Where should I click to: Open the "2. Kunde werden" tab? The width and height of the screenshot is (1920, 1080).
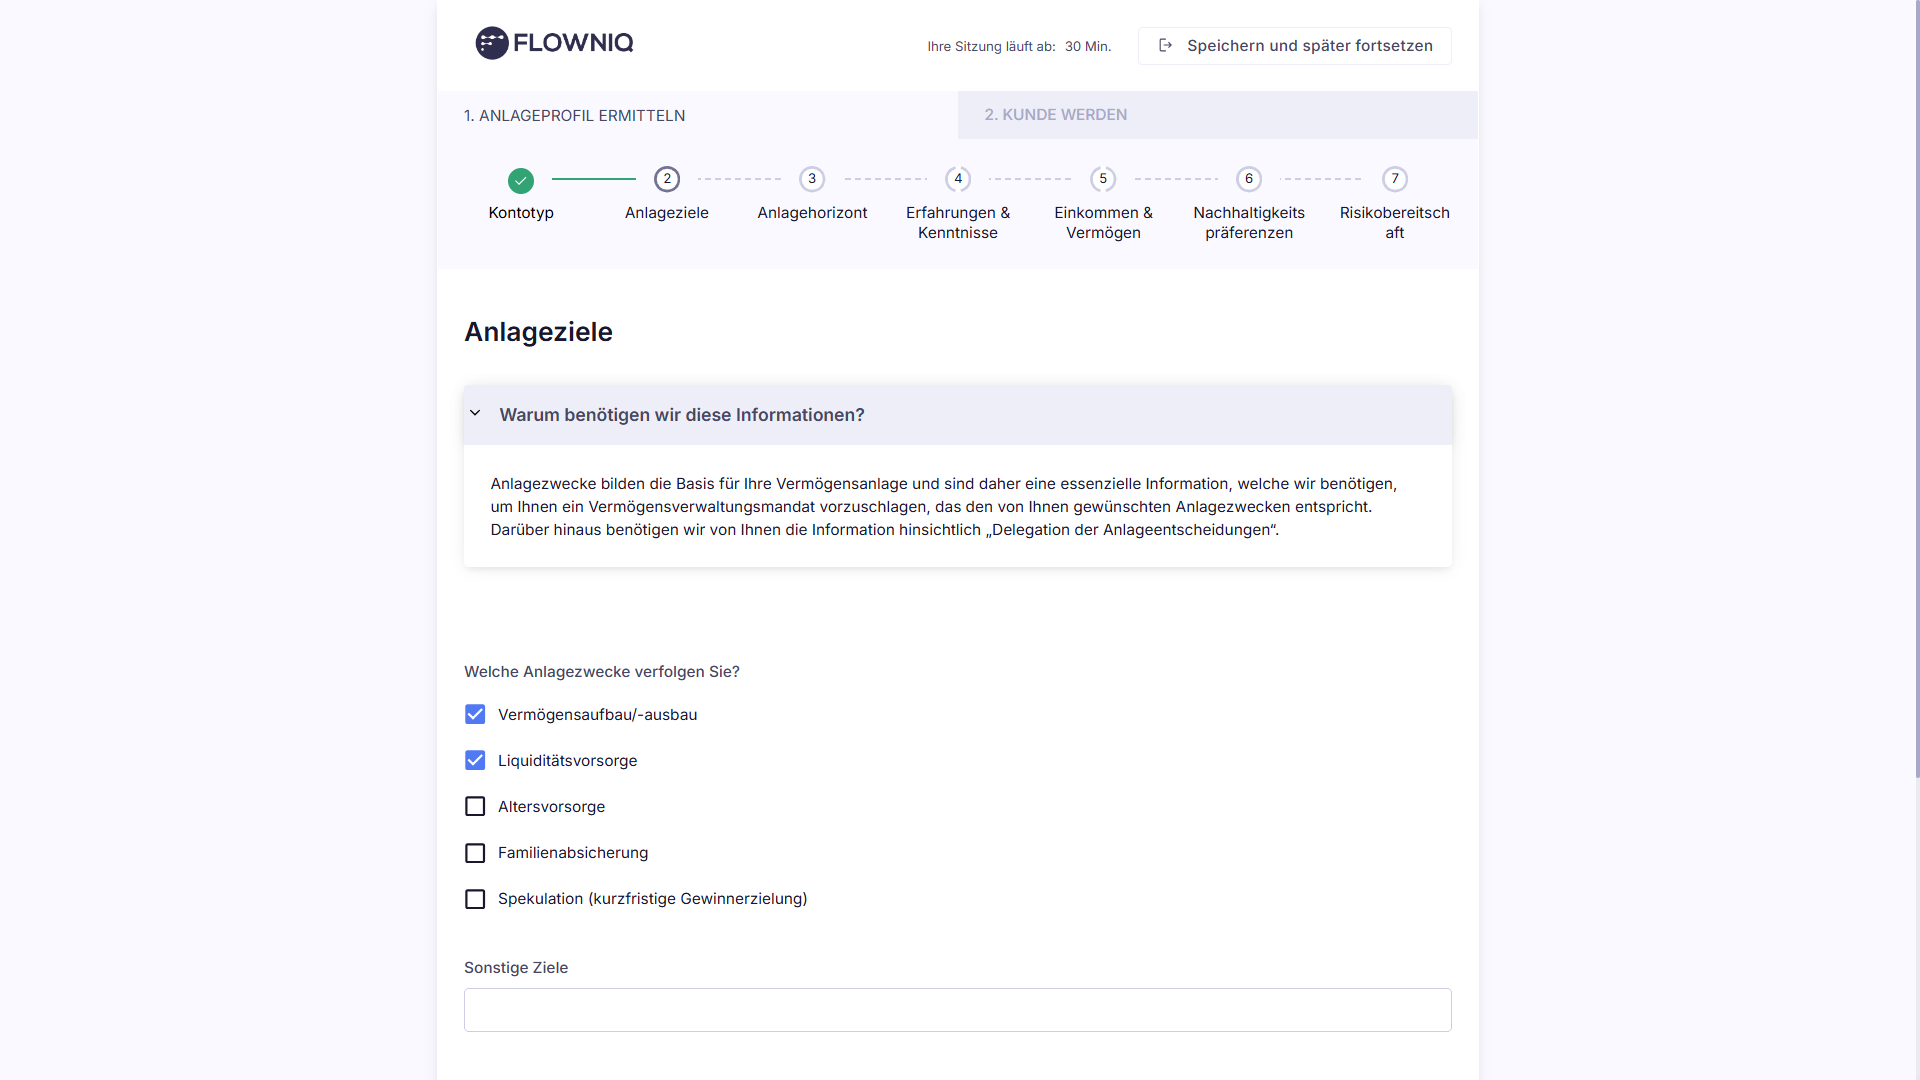[x=1055, y=115]
